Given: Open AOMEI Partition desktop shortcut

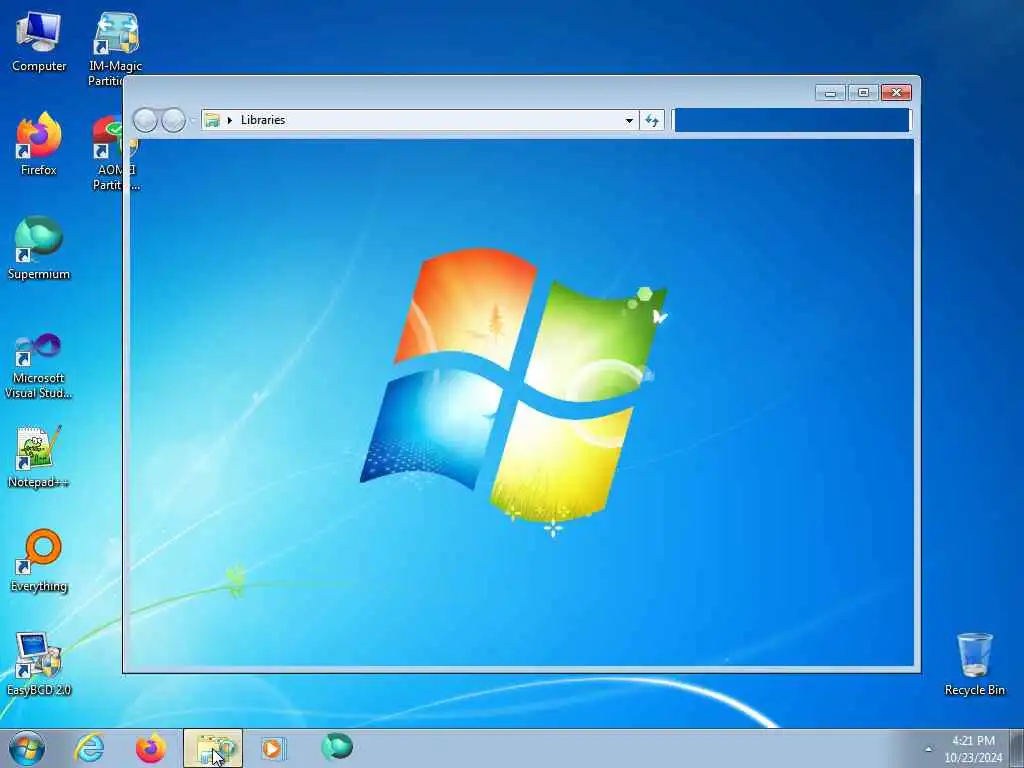Looking at the screenshot, I should (x=114, y=153).
